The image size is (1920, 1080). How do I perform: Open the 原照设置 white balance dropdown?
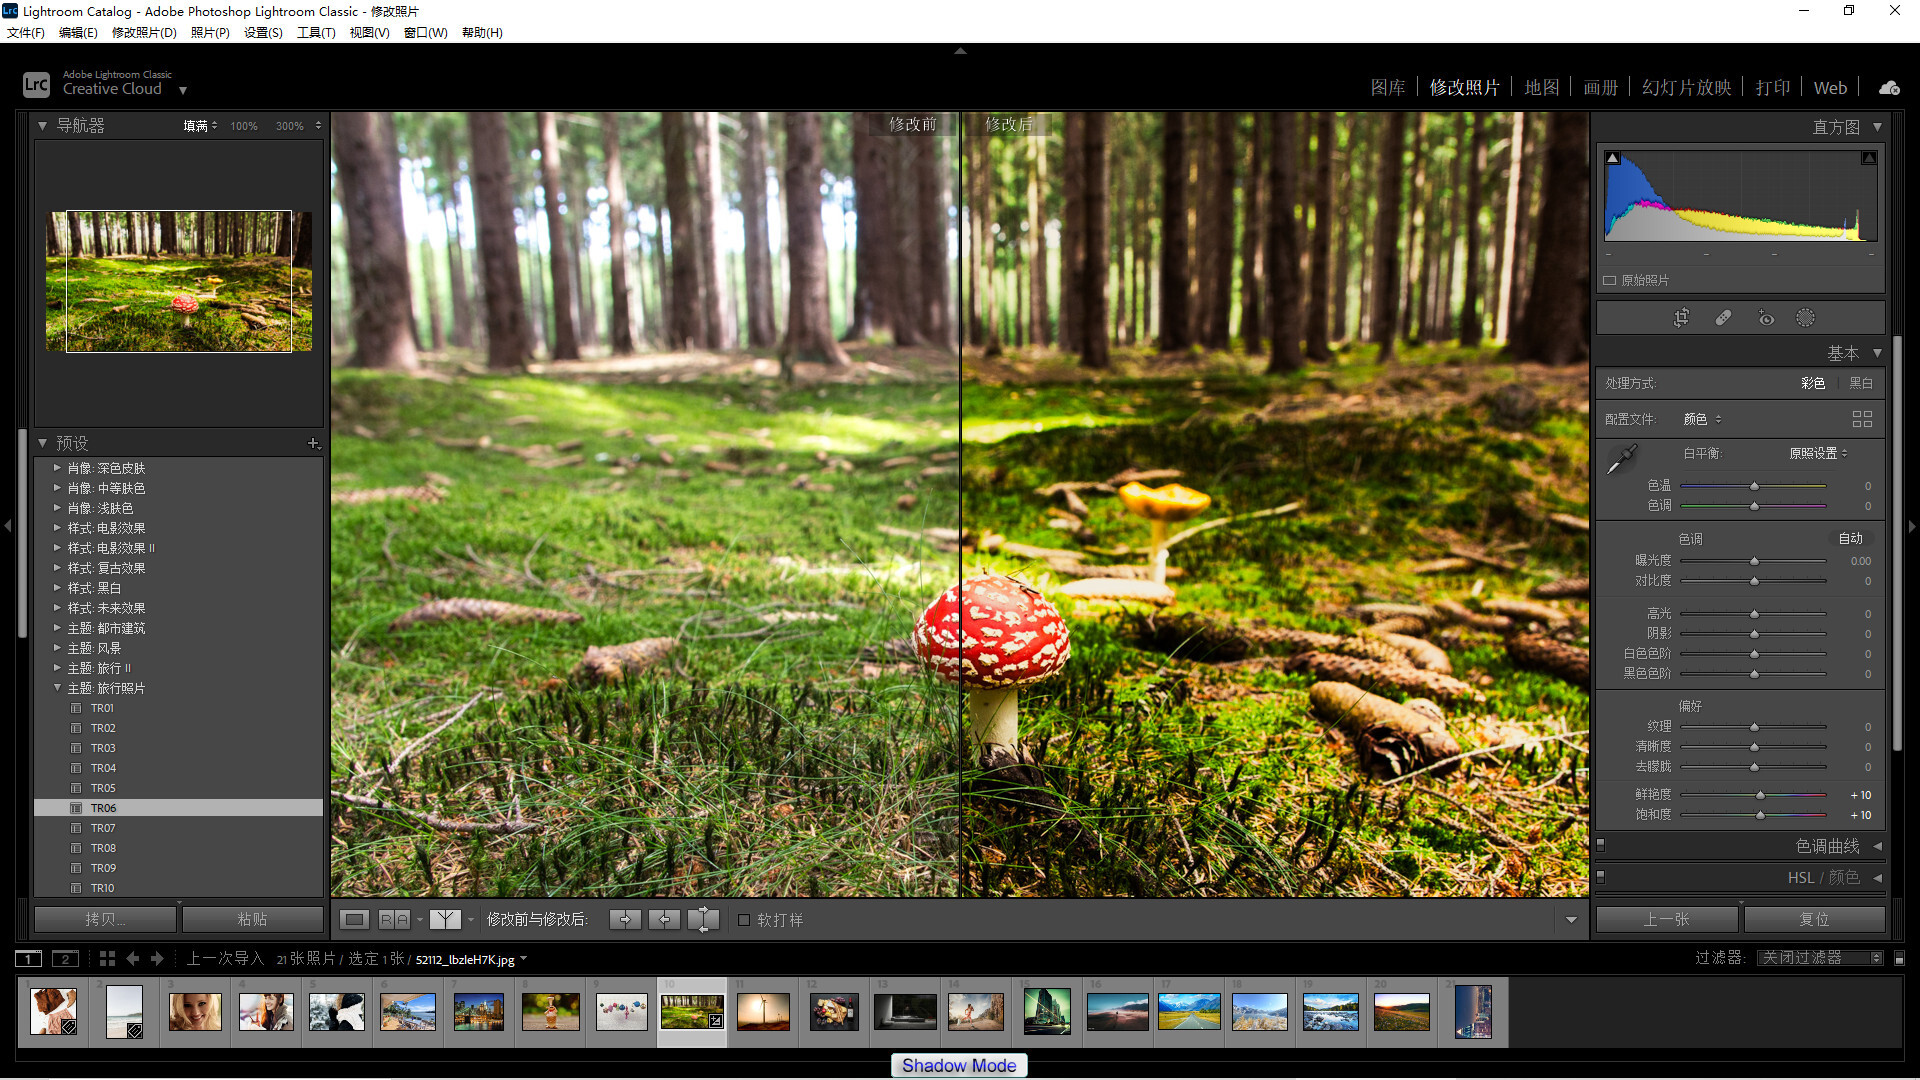pyautogui.click(x=1818, y=453)
